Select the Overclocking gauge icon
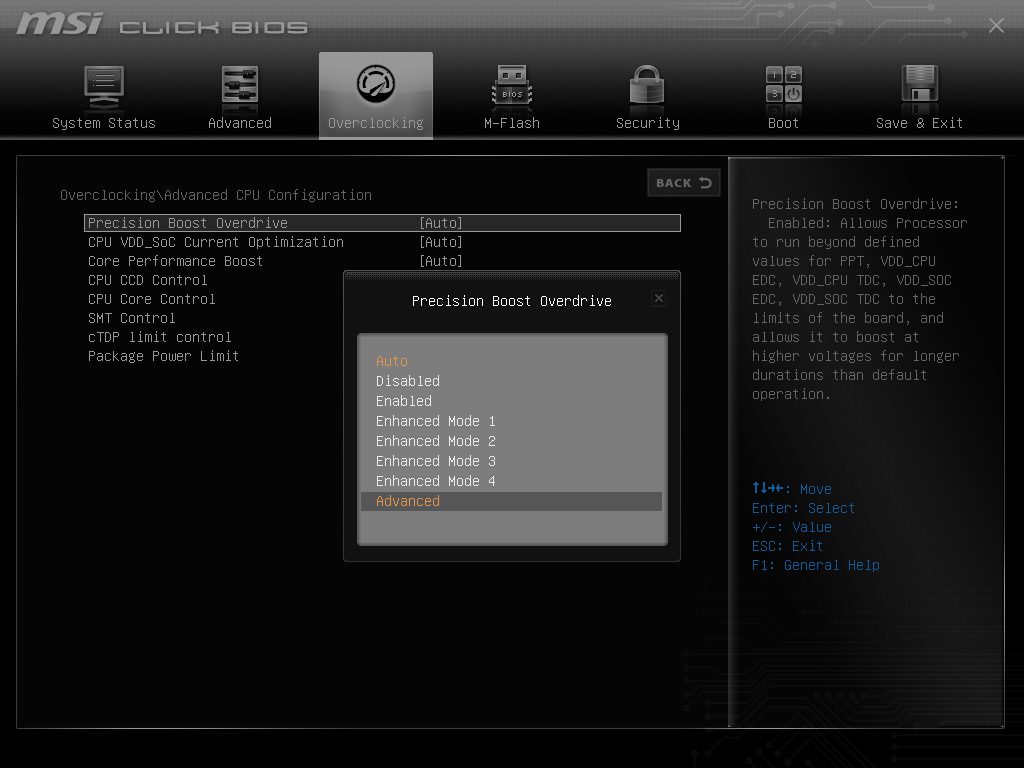 [x=376, y=84]
